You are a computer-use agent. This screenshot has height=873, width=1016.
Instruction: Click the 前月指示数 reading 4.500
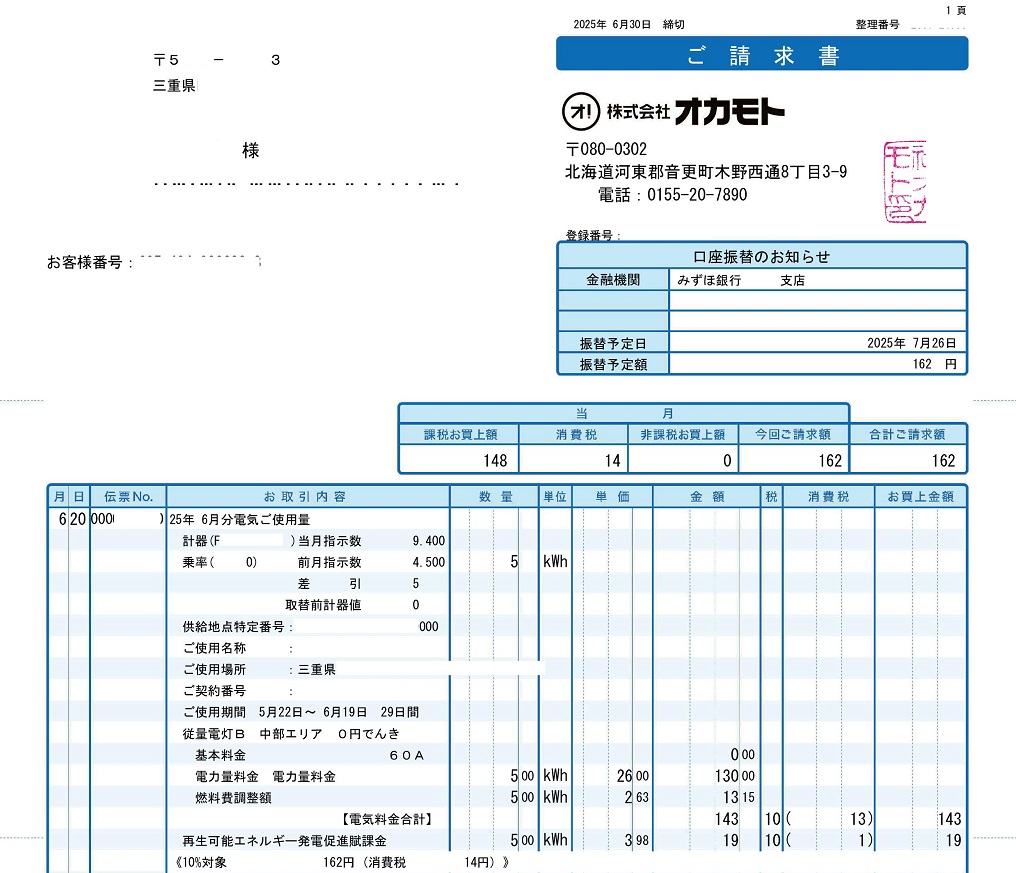pos(429,563)
